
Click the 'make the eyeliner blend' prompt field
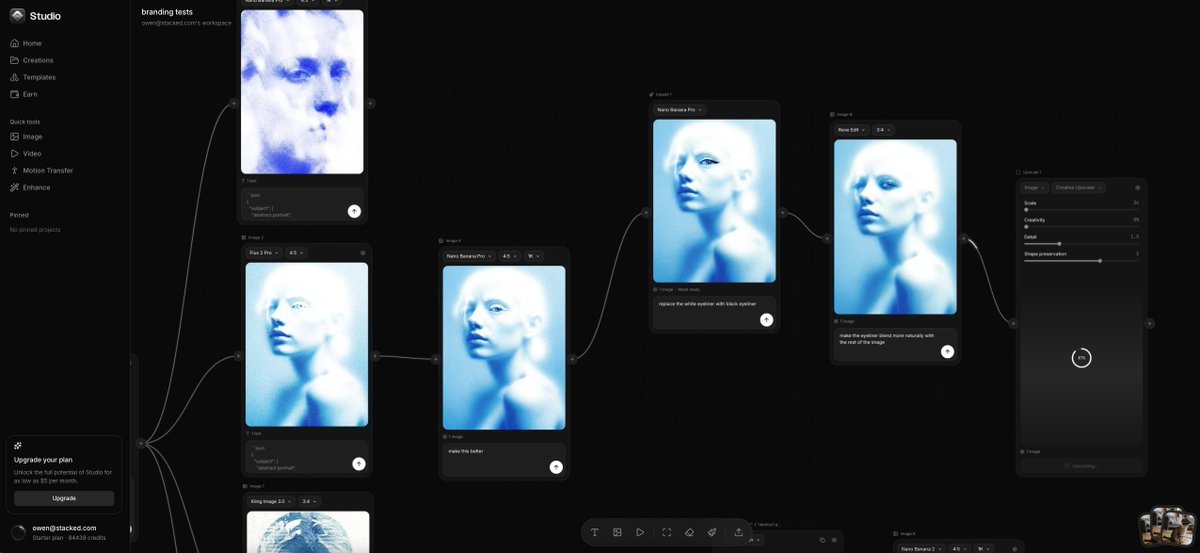click(895, 344)
